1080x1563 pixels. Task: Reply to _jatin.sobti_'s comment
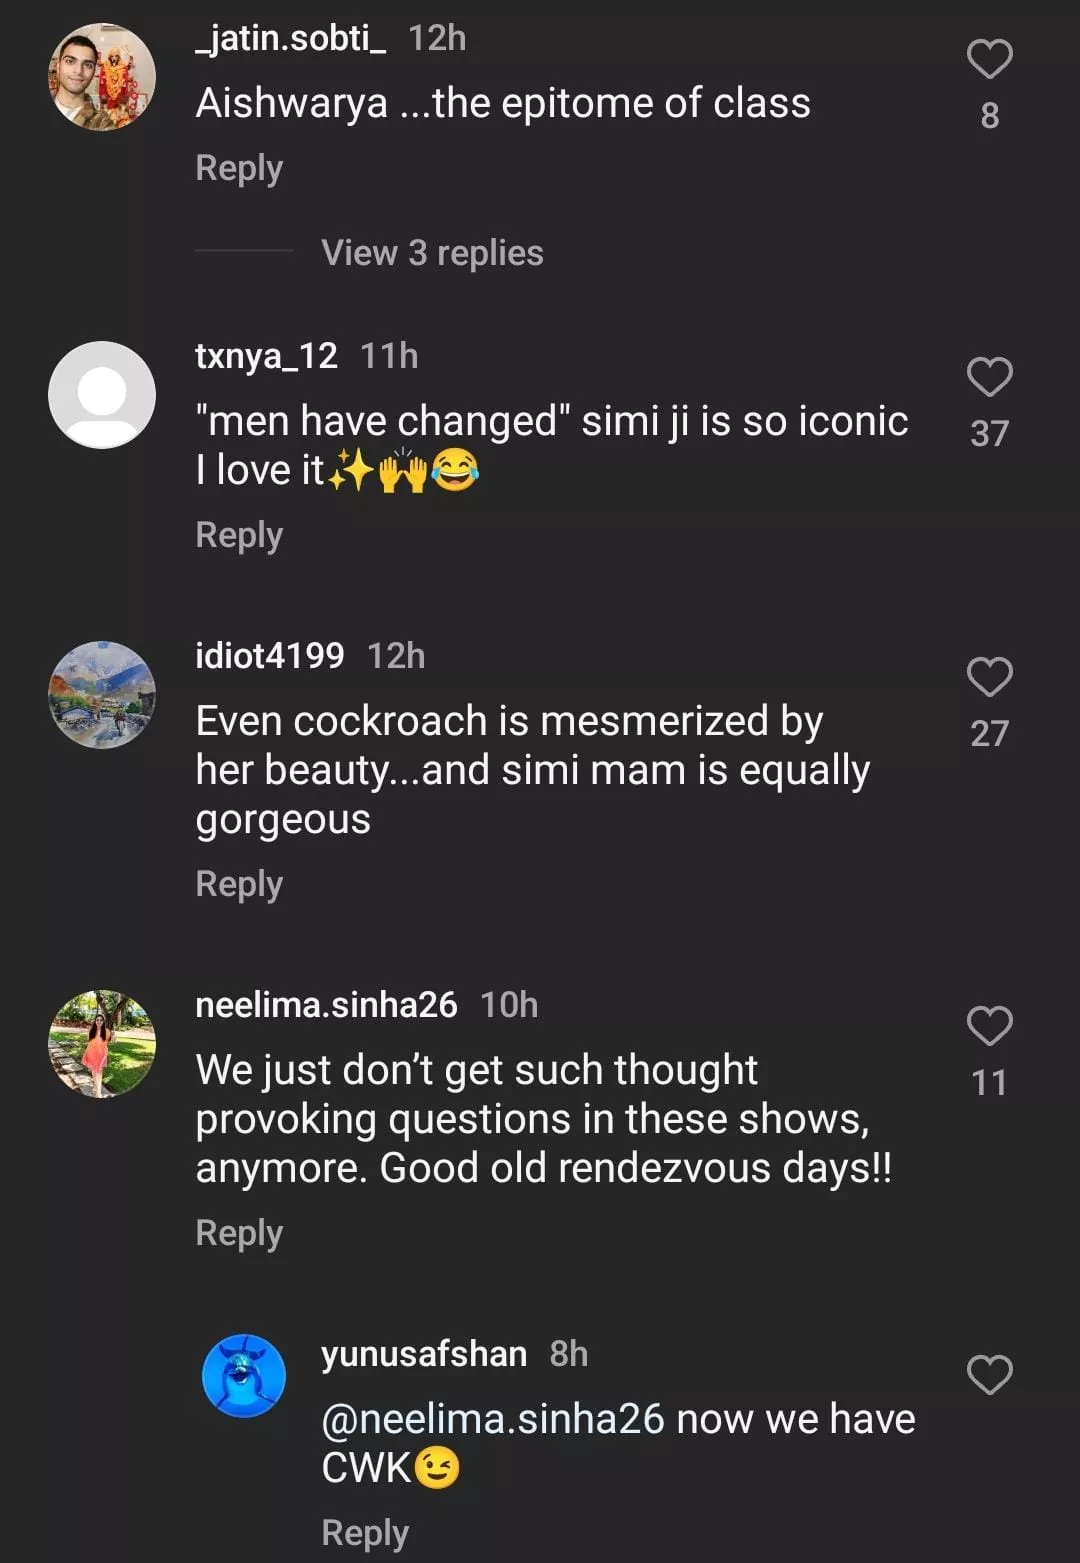click(239, 168)
